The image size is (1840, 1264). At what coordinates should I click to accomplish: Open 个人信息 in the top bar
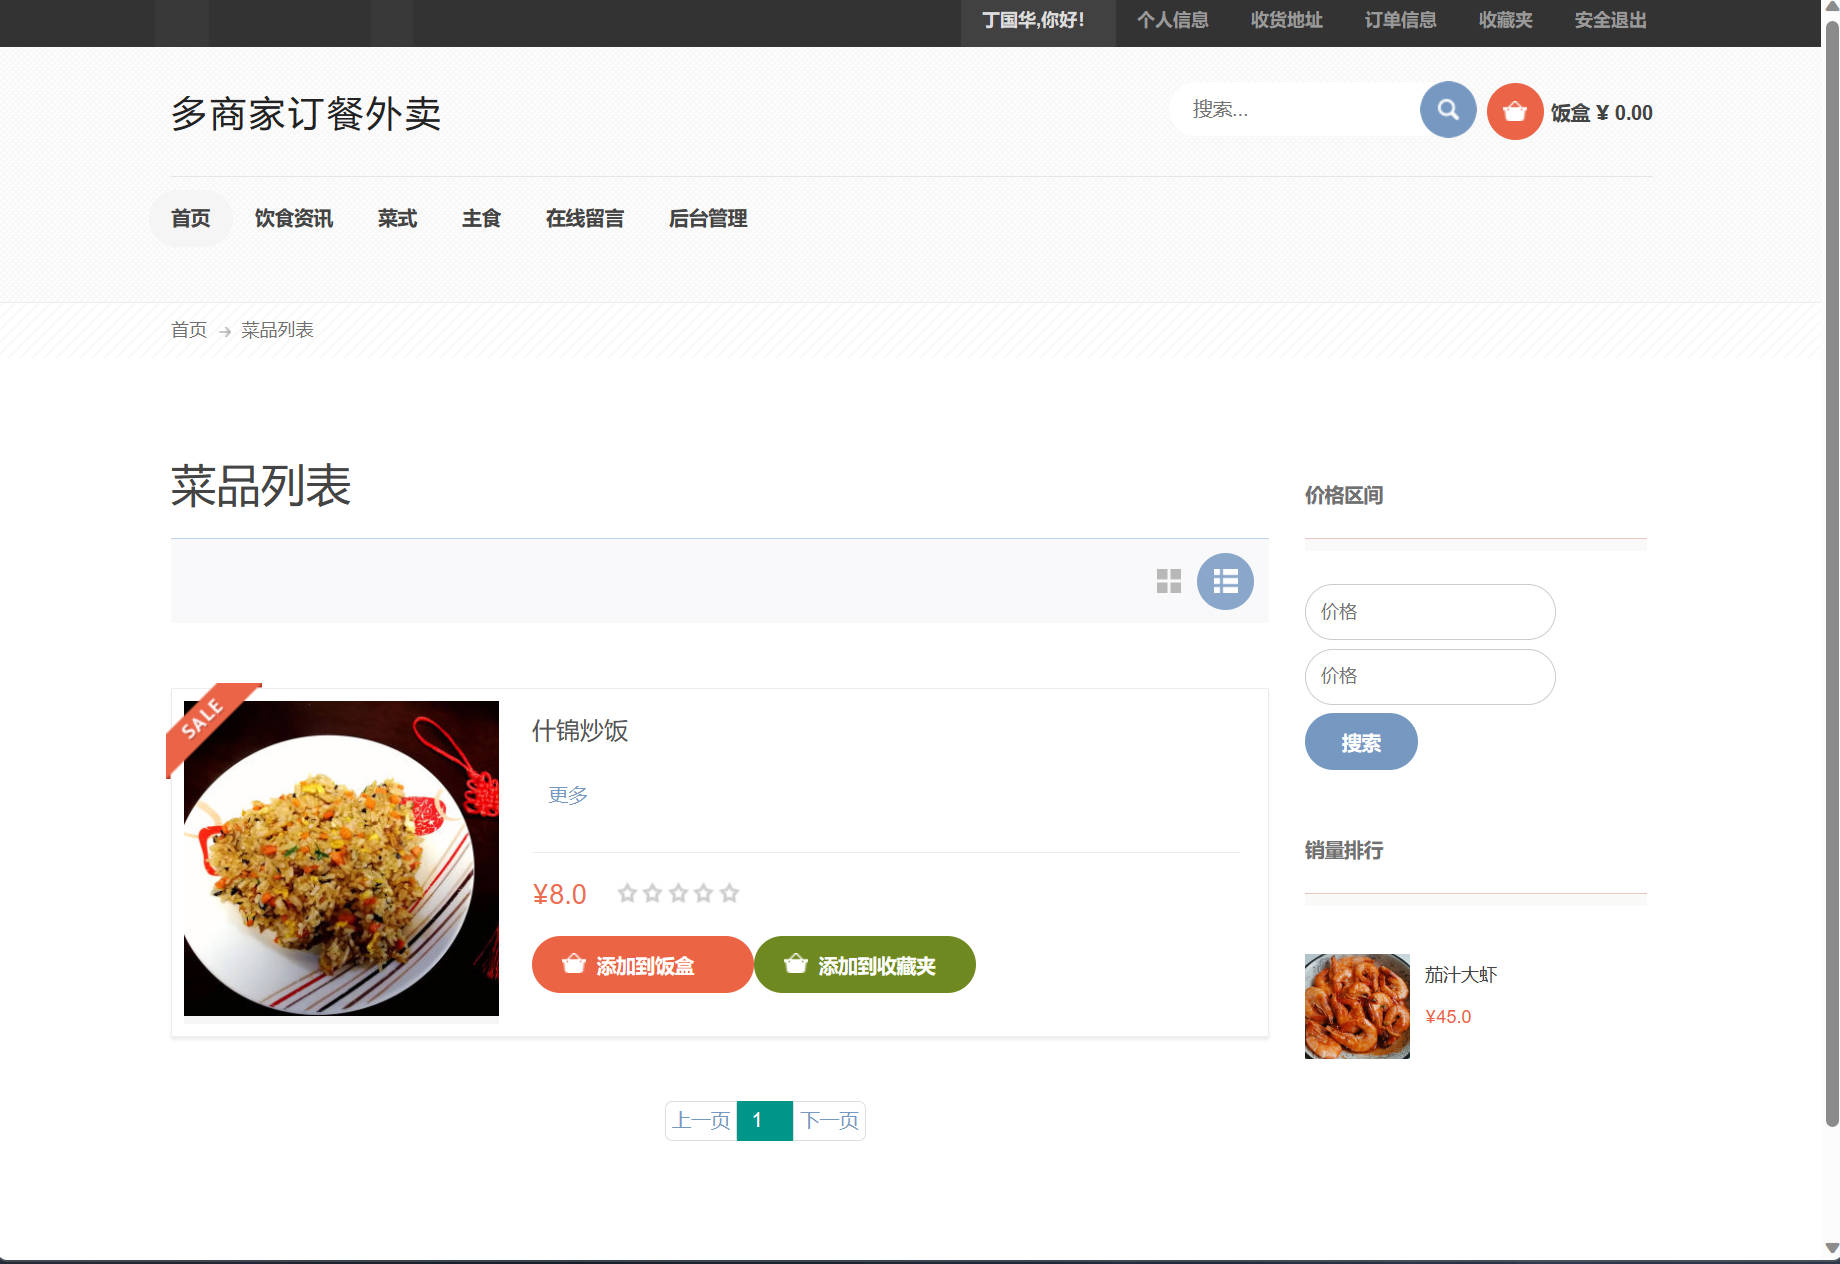[1173, 21]
